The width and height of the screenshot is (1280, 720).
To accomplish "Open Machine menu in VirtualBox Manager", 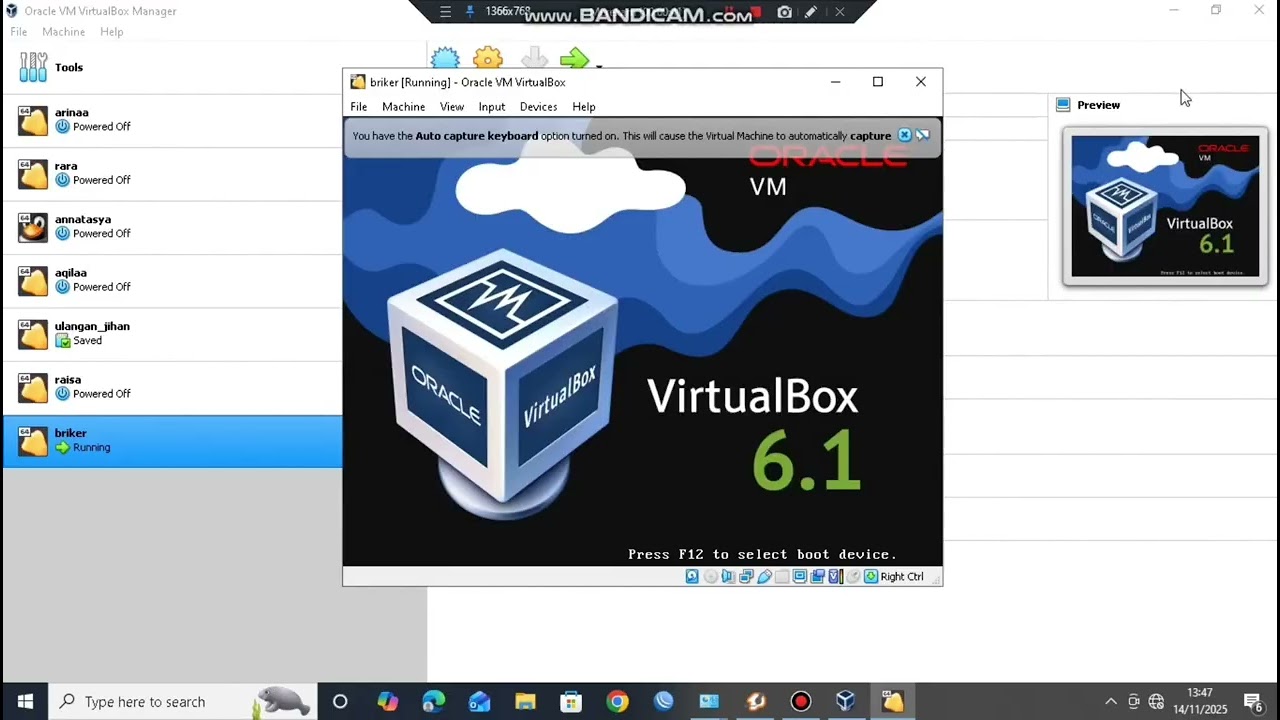I will pos(63,32).
